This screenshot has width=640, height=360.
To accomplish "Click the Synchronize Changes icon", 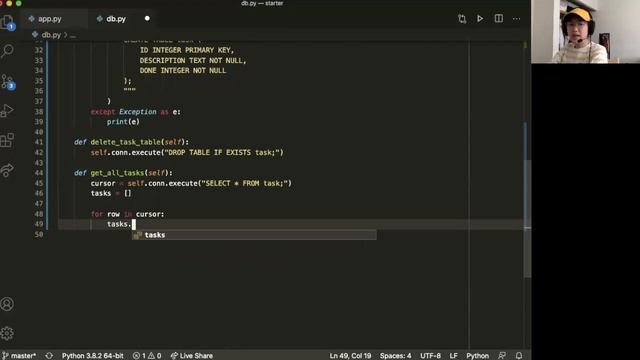I will point(49,356).
